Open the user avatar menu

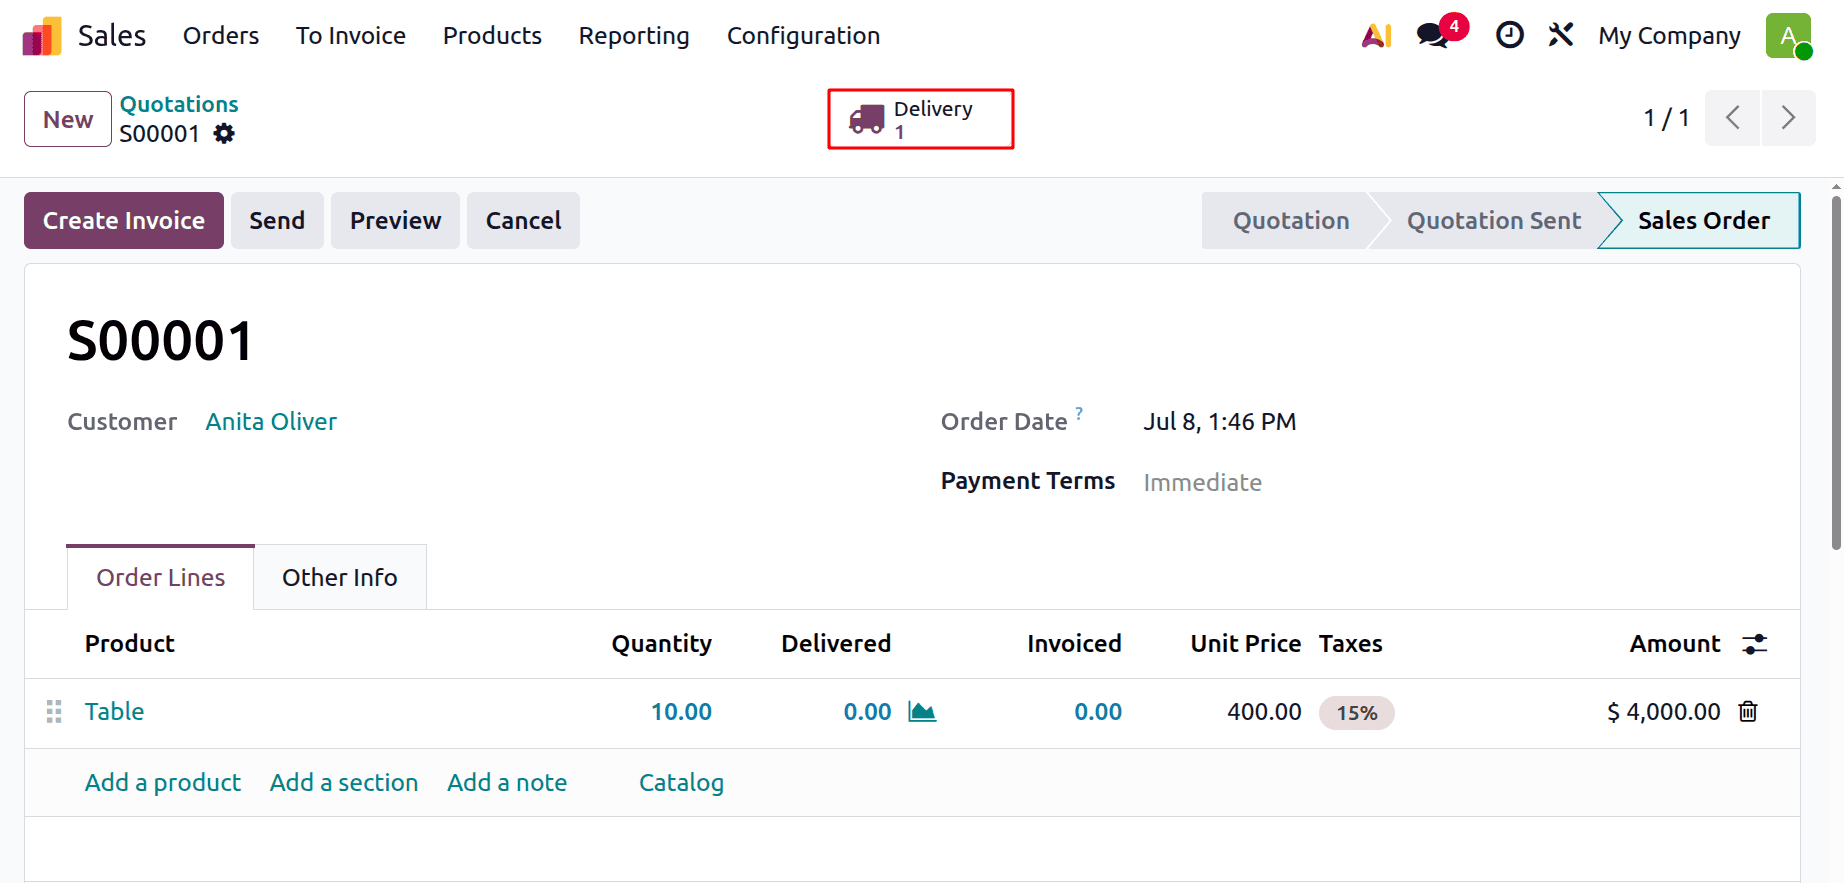click(x=1788, y=36)
